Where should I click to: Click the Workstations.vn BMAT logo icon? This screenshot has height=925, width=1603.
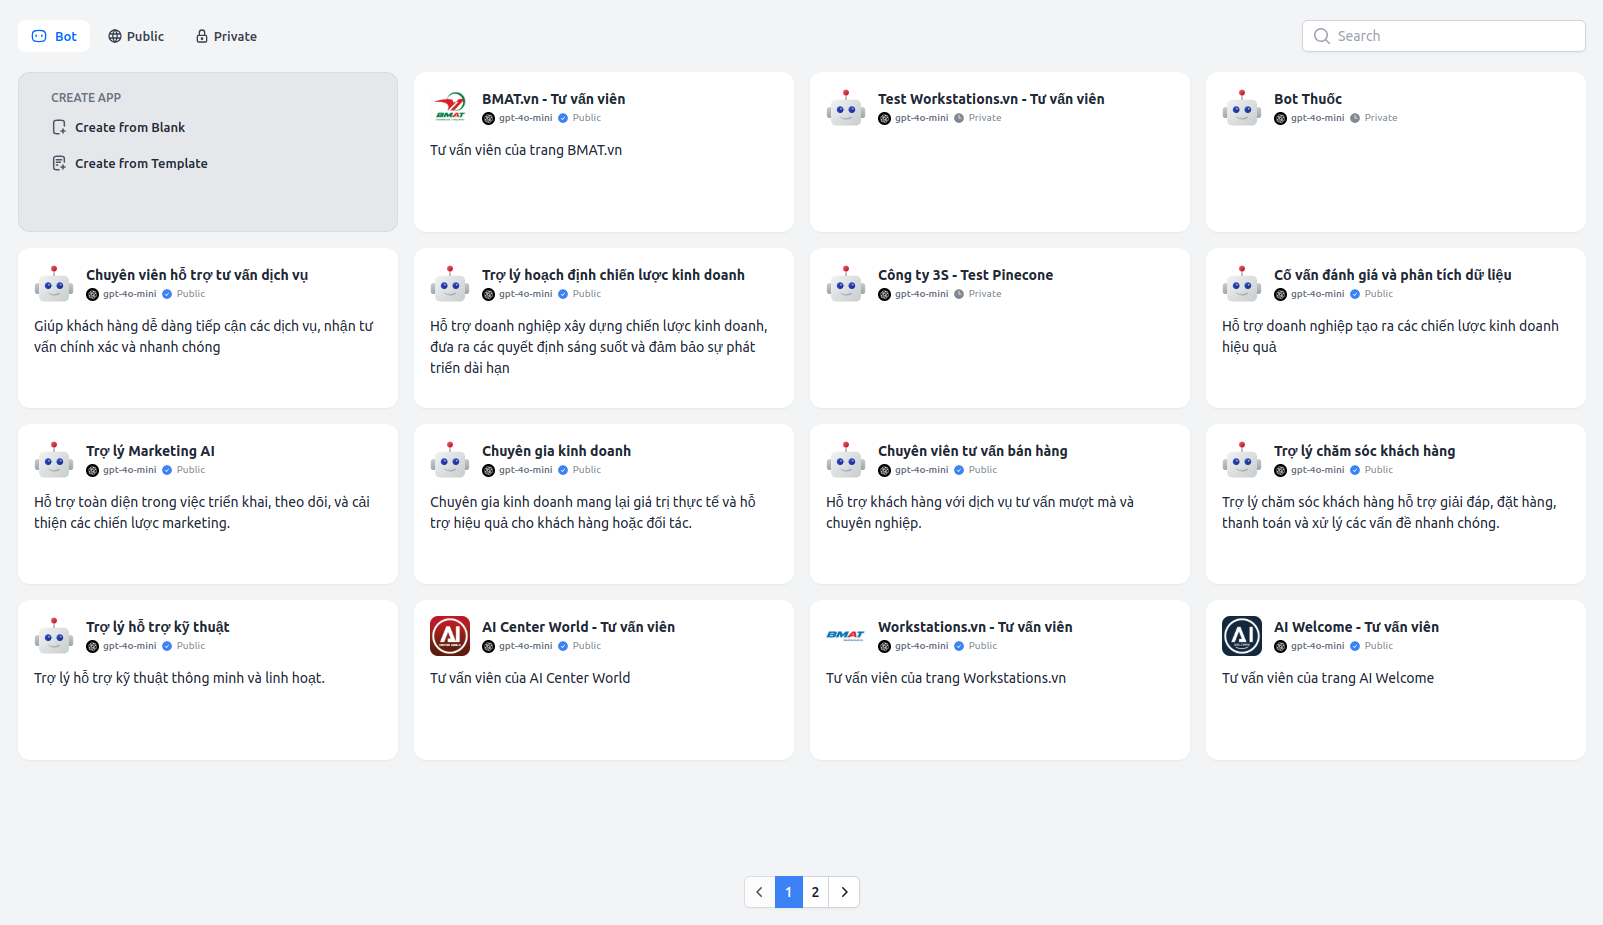click(845, 636)
